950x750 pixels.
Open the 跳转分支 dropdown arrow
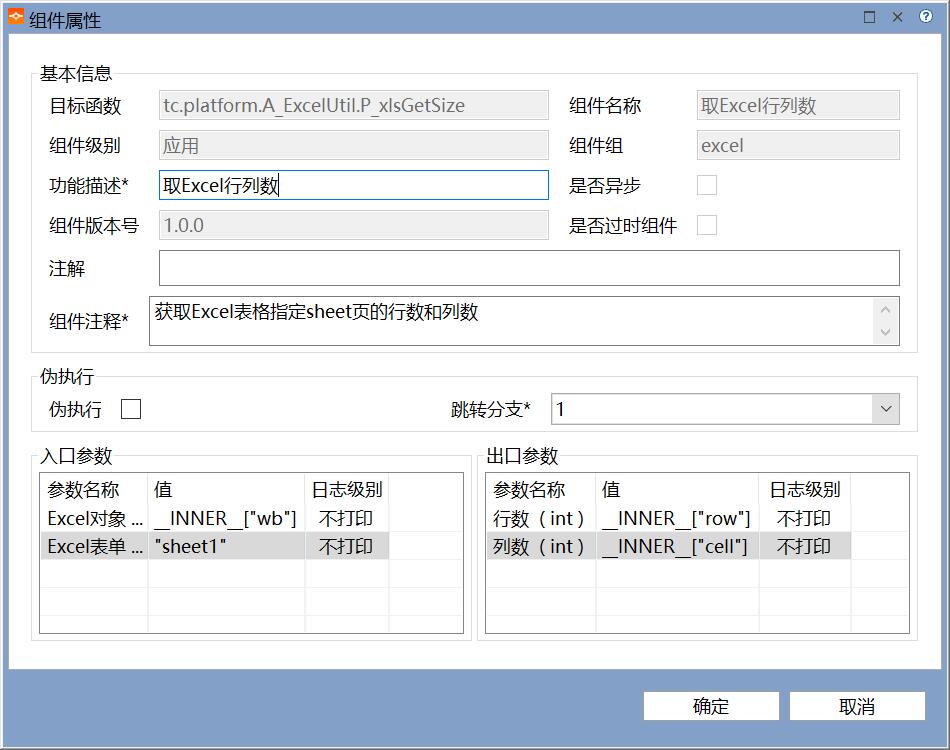click(885, 409)
